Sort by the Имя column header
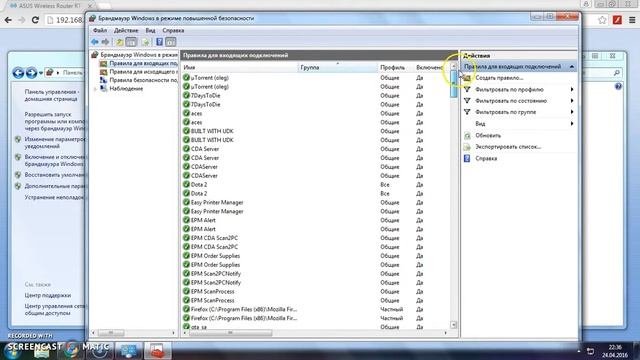Image resolution: width=640 pixels, height=360 pixels. tap(240, 67)
